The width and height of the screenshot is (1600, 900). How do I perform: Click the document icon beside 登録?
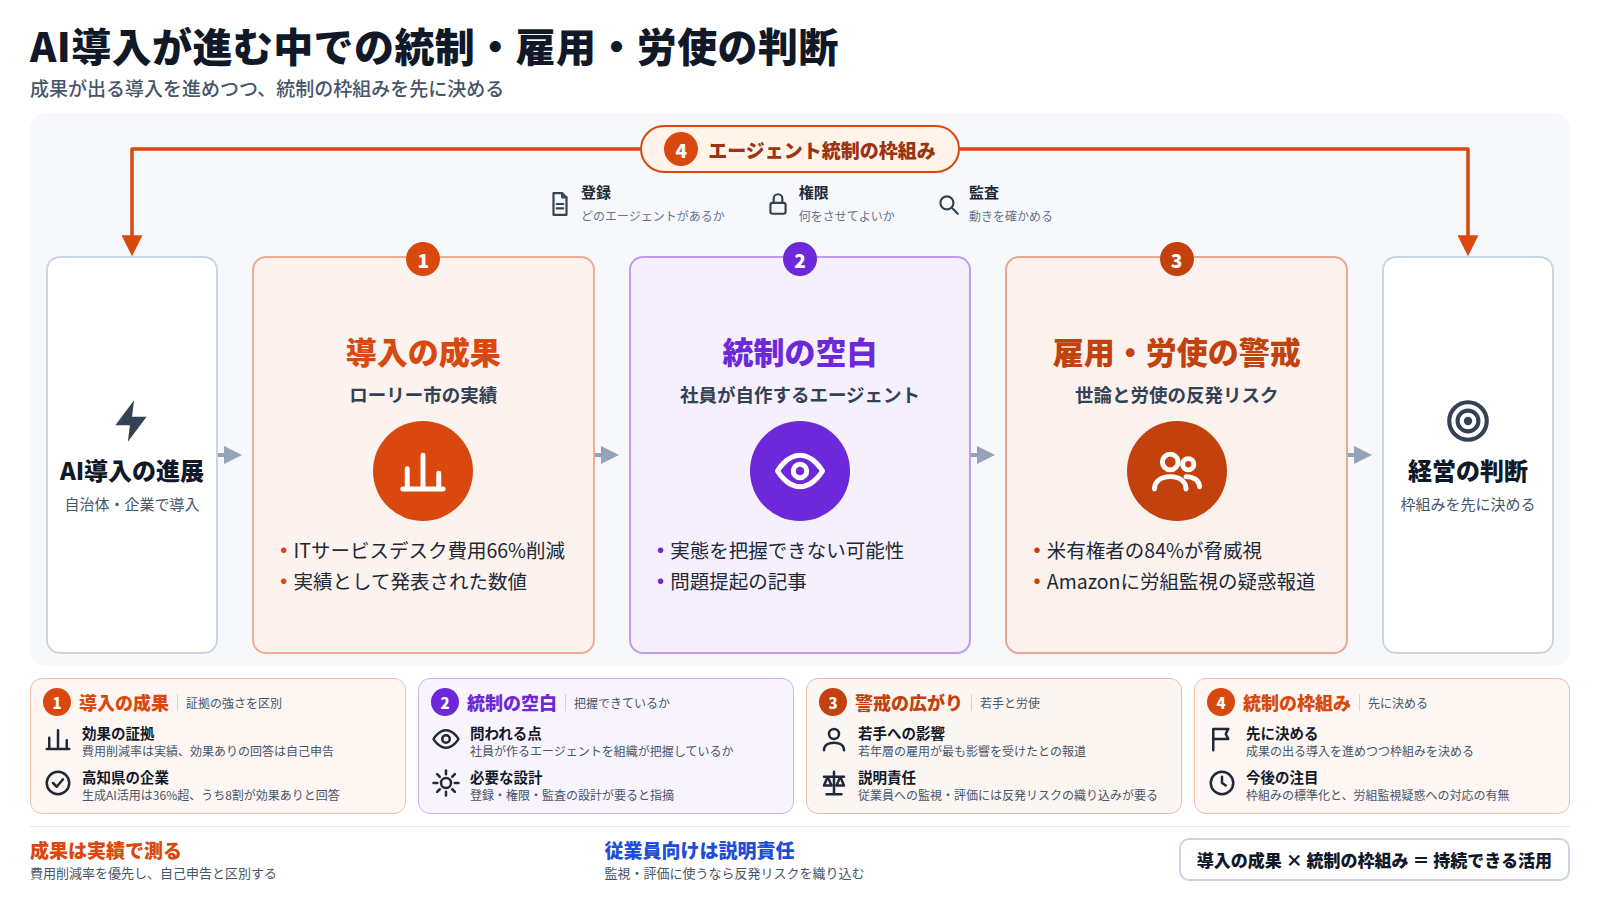560,204
